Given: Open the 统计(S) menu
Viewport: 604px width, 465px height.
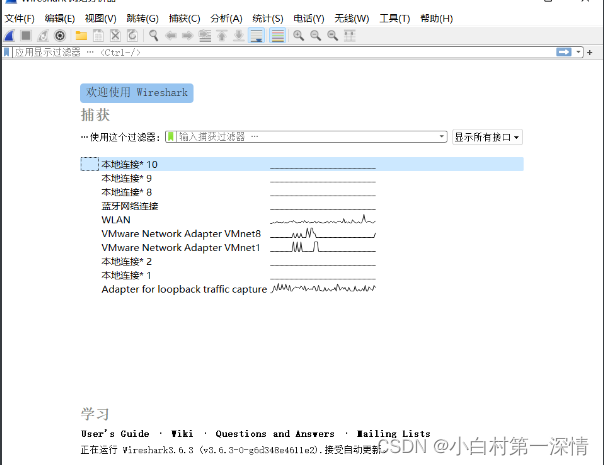Looking at the screenshot, I should (268, 18).
